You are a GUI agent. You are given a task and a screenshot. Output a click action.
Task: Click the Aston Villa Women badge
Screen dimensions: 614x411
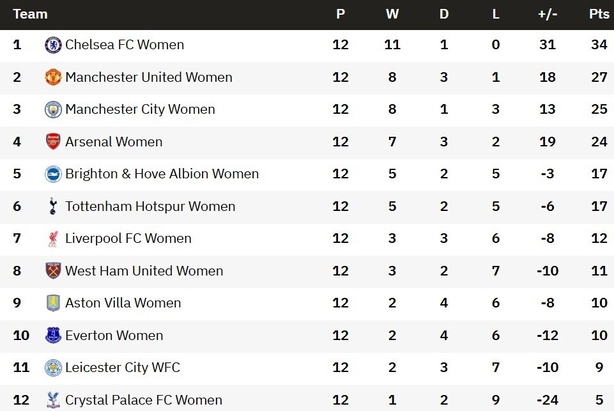[x=53, y=303]
